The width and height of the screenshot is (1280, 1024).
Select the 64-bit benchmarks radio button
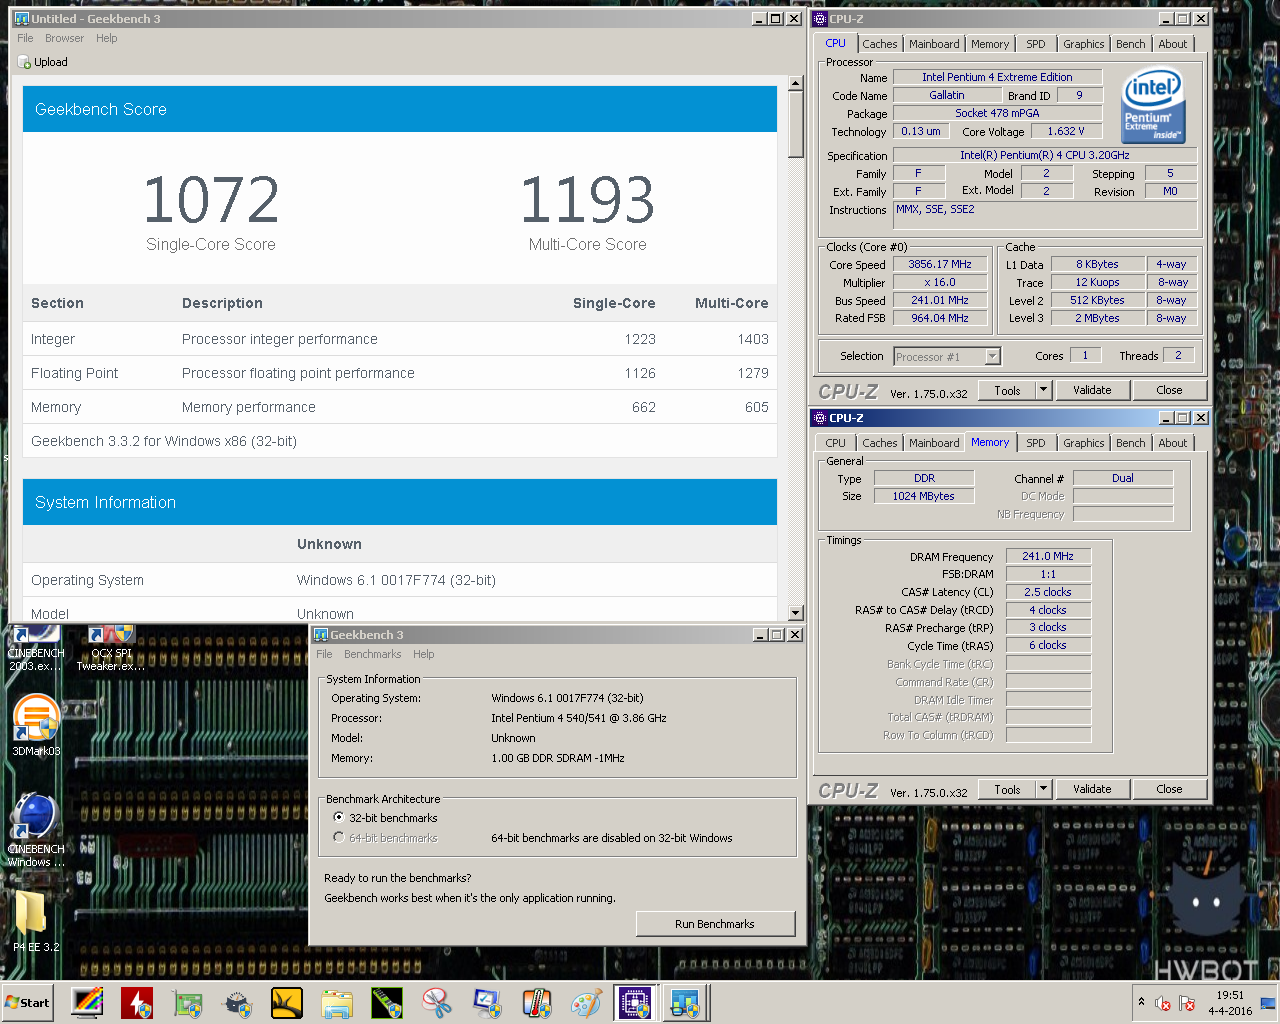click(339, 837)
